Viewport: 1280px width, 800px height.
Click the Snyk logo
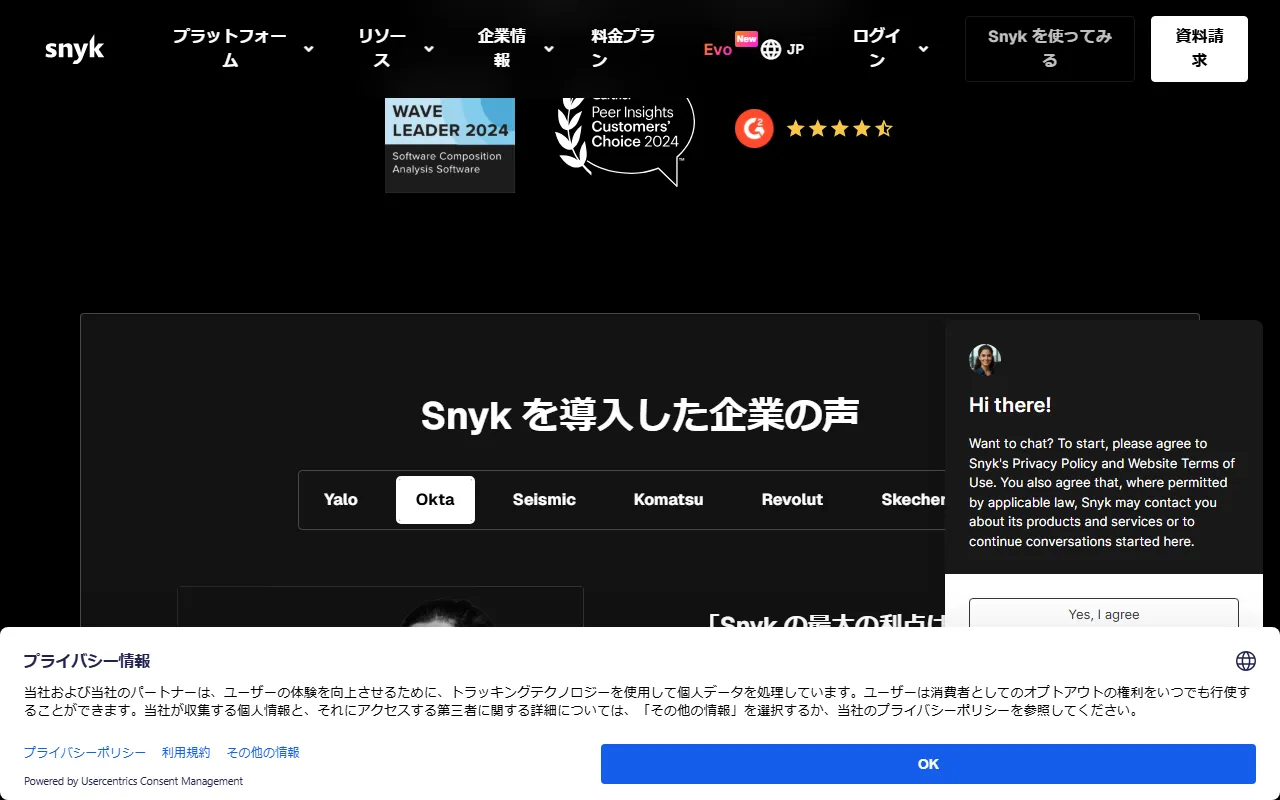point(74,48)
